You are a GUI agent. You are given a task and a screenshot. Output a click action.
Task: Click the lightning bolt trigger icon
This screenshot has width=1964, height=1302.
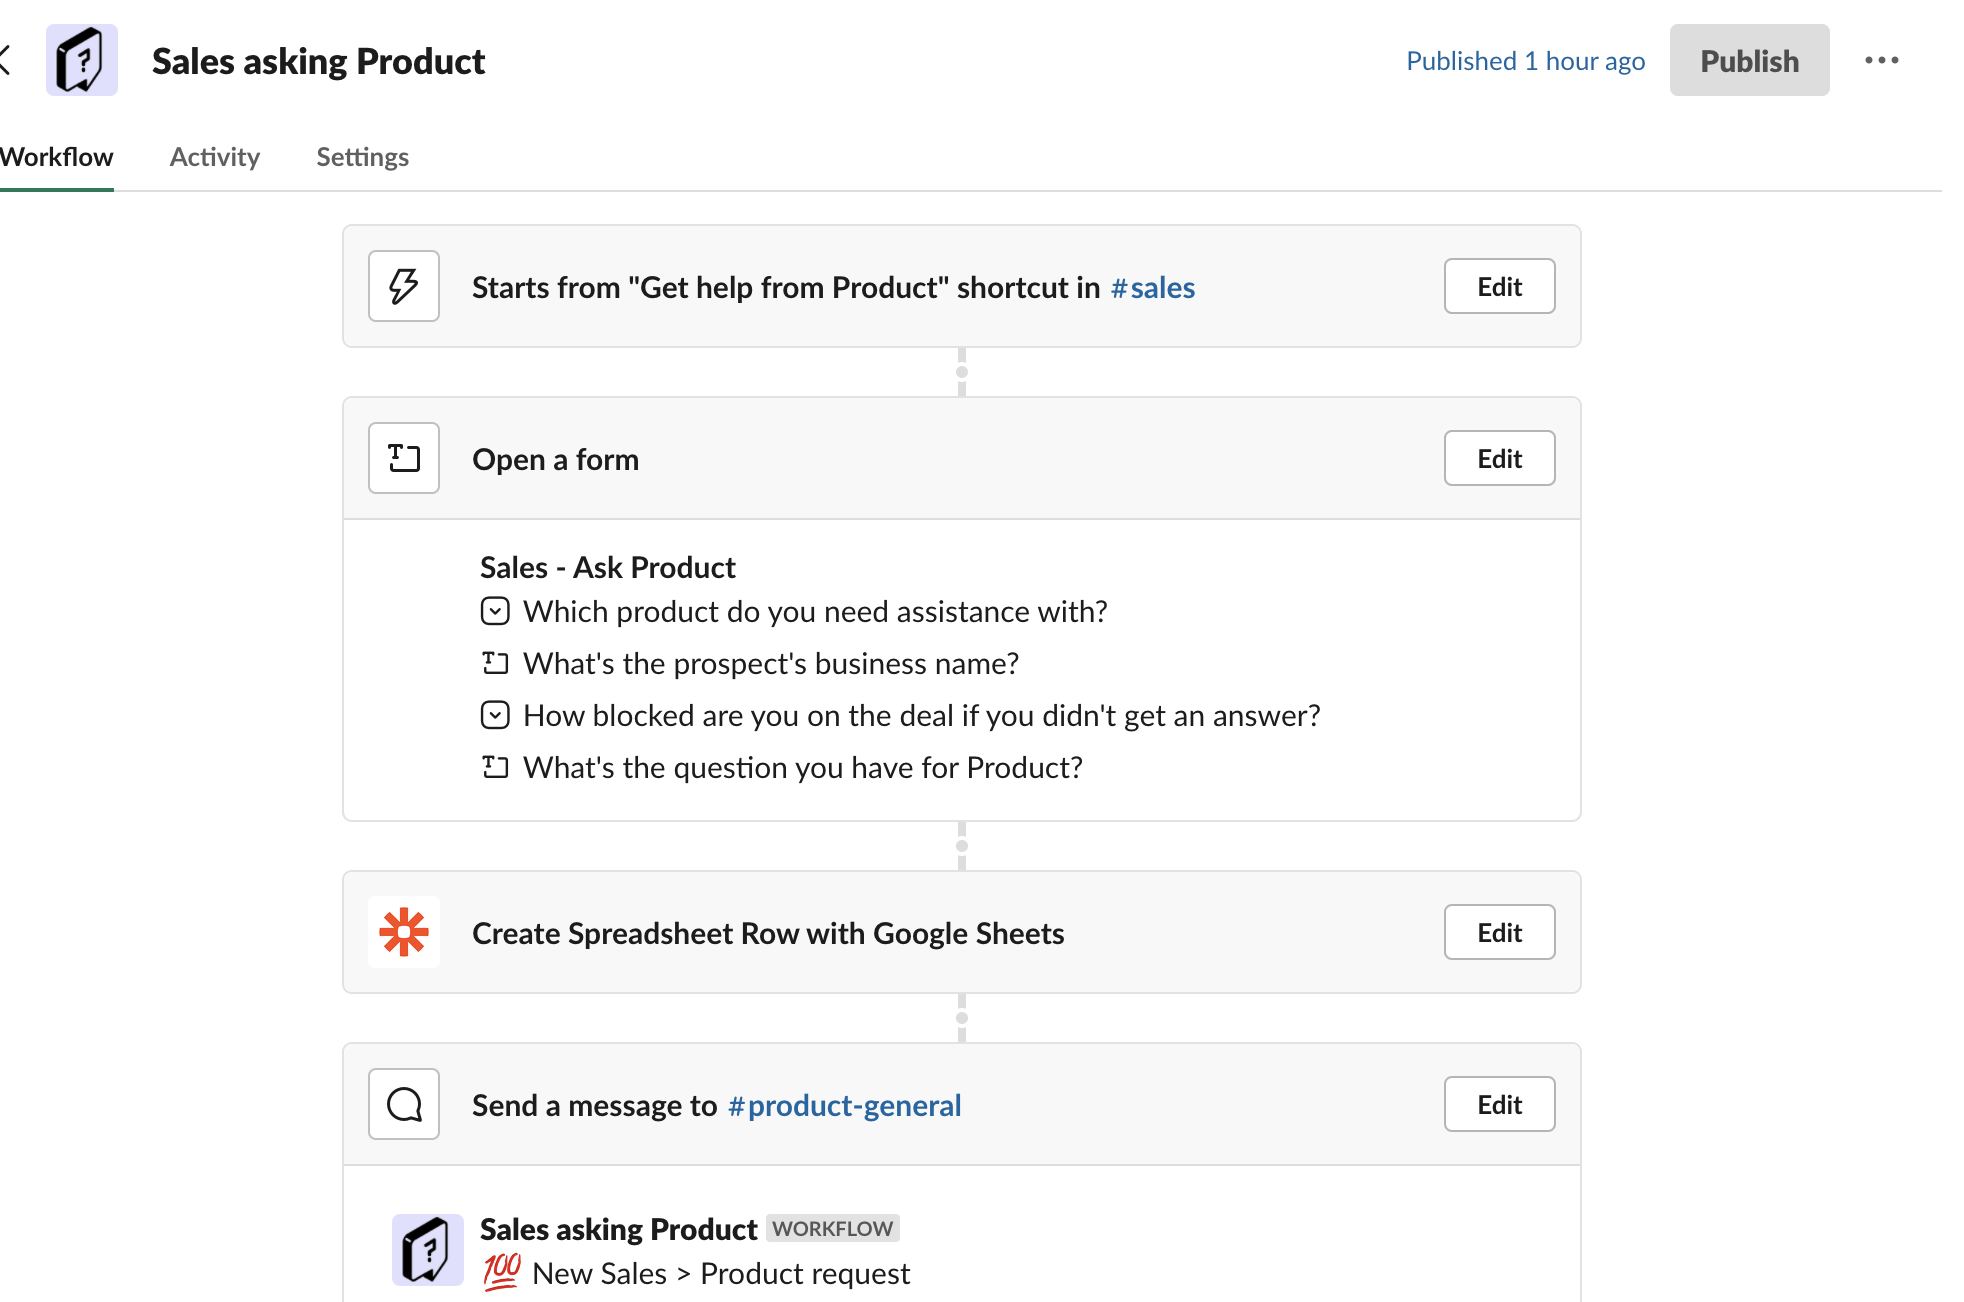[404, 286]
